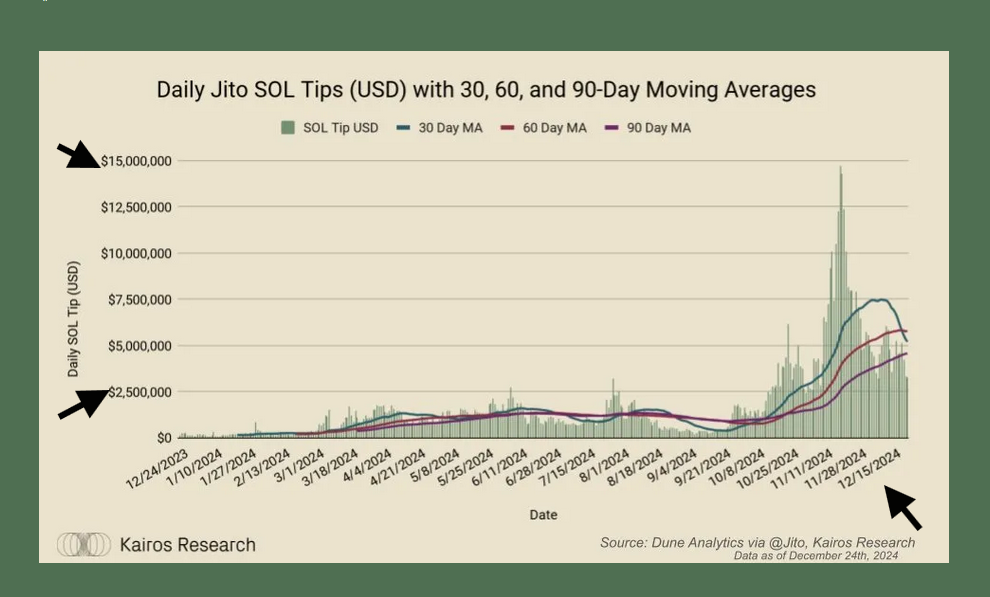Click the 90 Day MA purple legend marker
Image resolution: width=990 pixels, height=597 pixels.
pyautogui.click(x=612, y=127)
